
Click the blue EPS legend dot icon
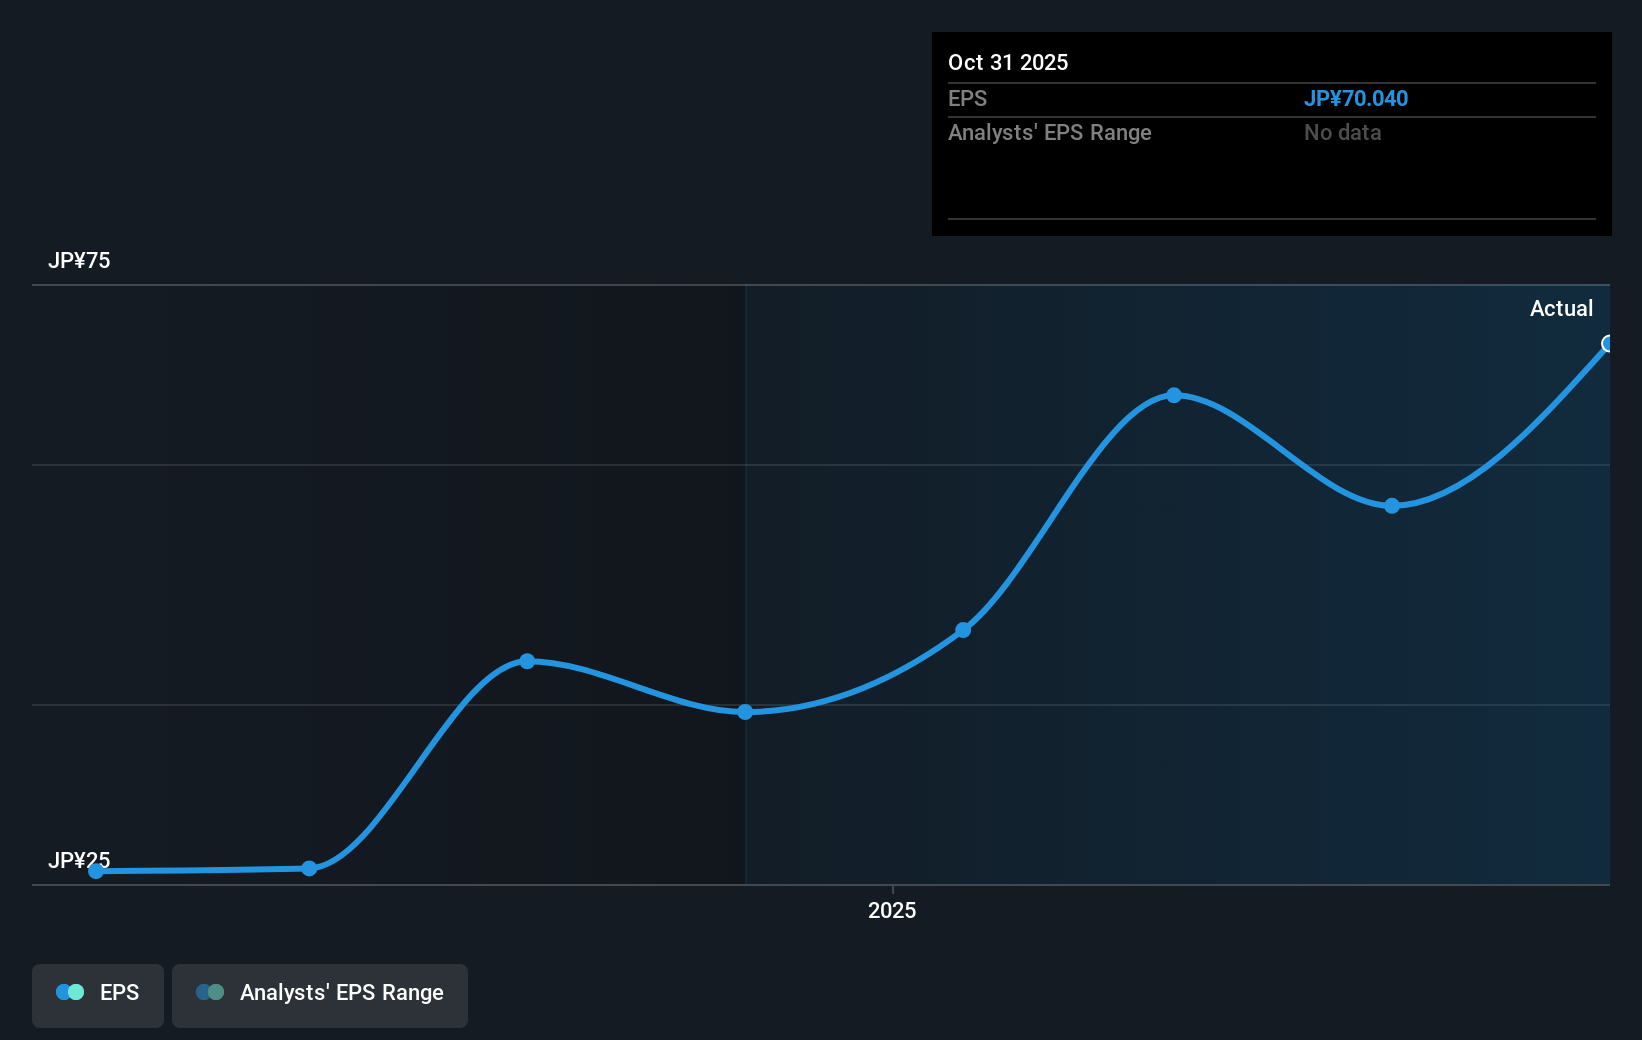[x=70, y=992]
